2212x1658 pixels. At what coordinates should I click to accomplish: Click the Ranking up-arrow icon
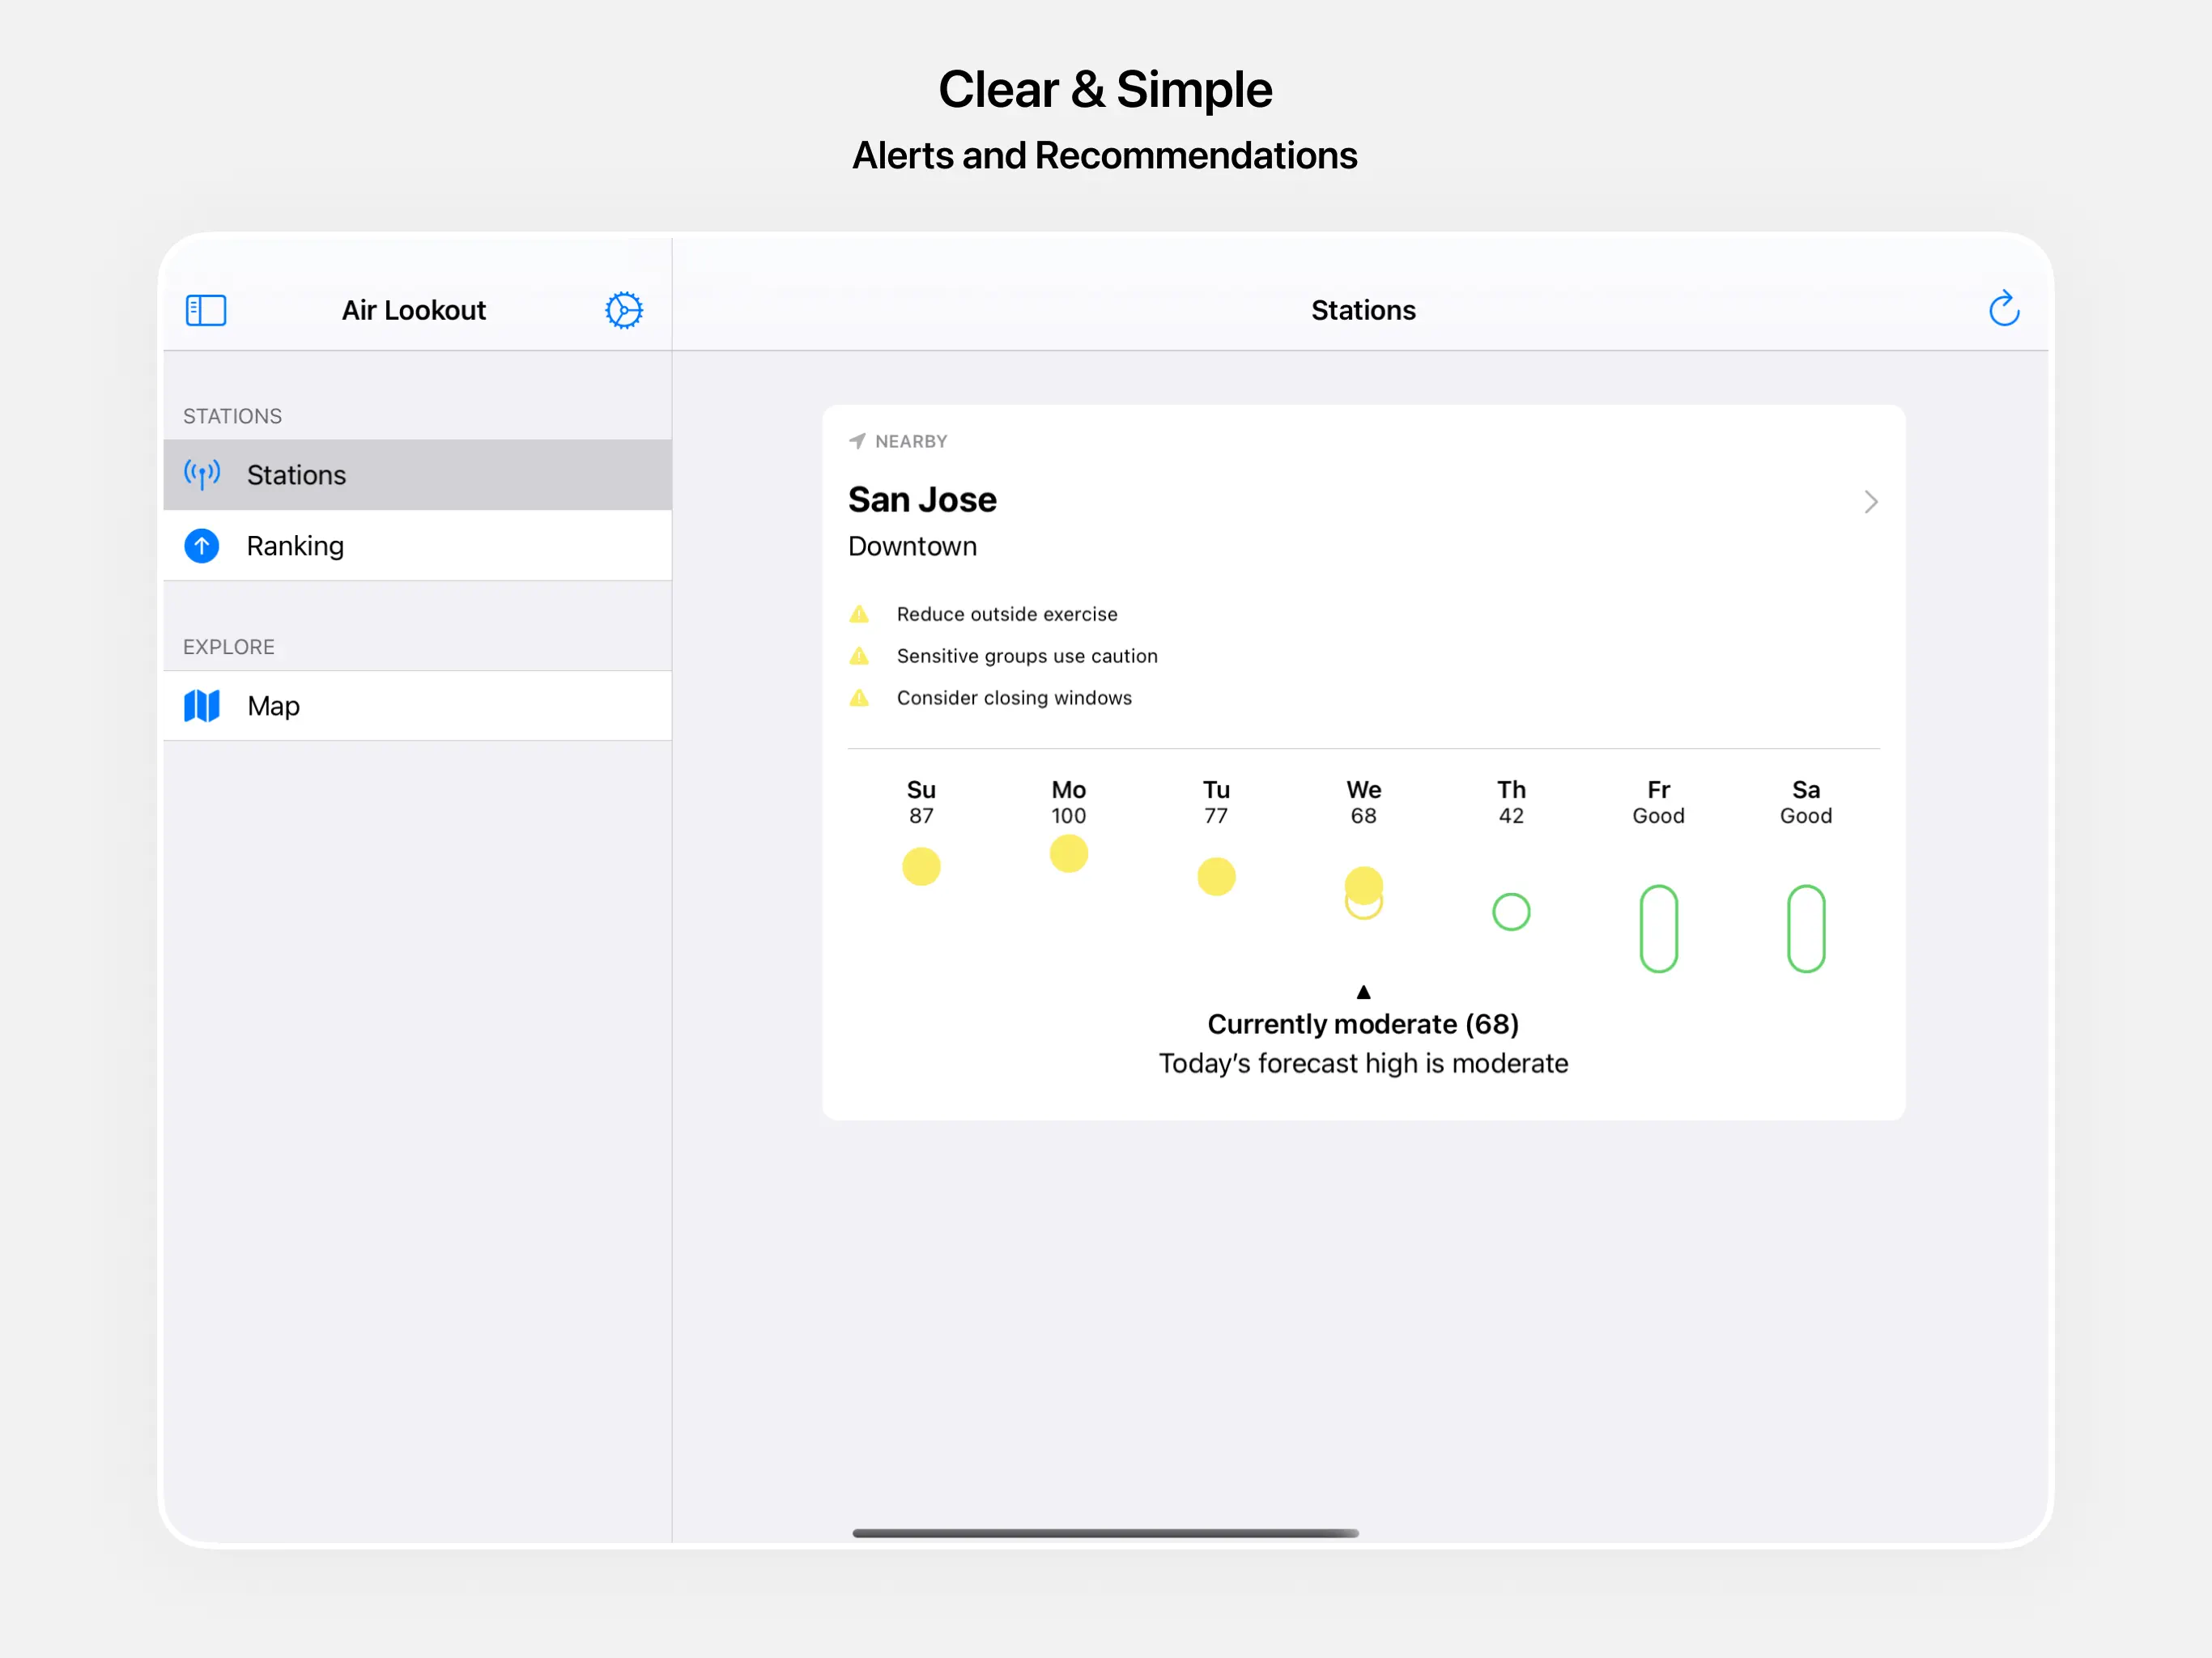pos(202,546)
